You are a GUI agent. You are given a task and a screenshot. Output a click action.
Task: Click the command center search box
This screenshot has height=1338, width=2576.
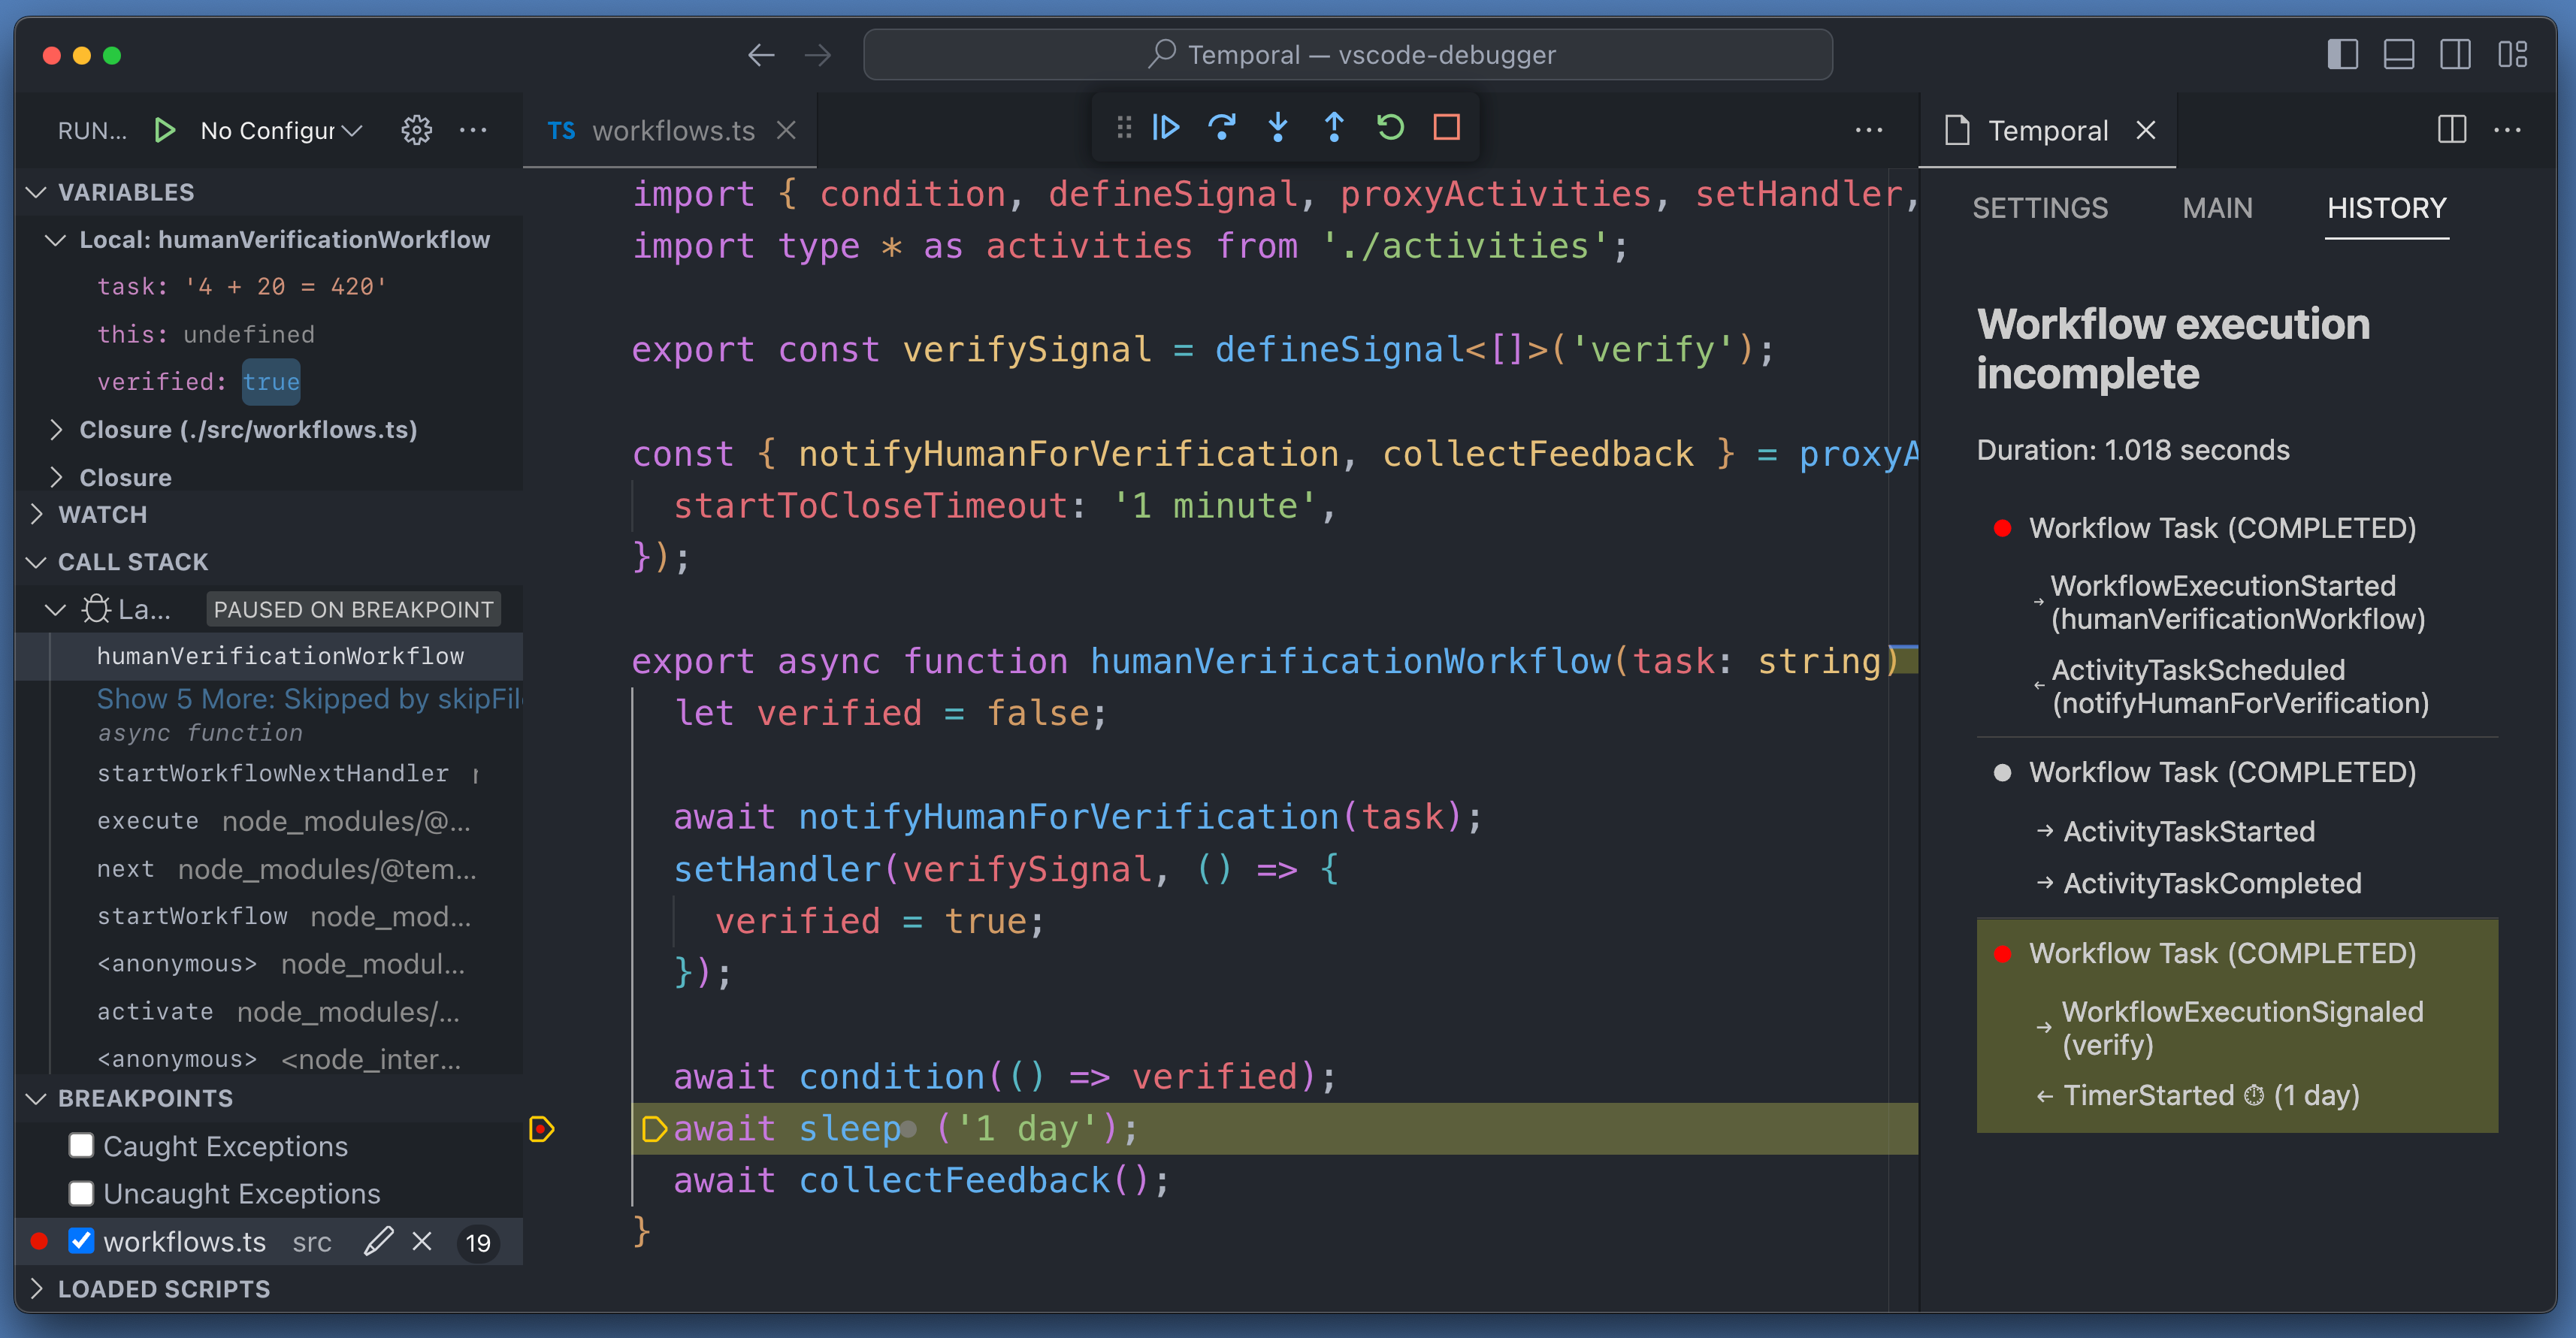[1348, 54]
